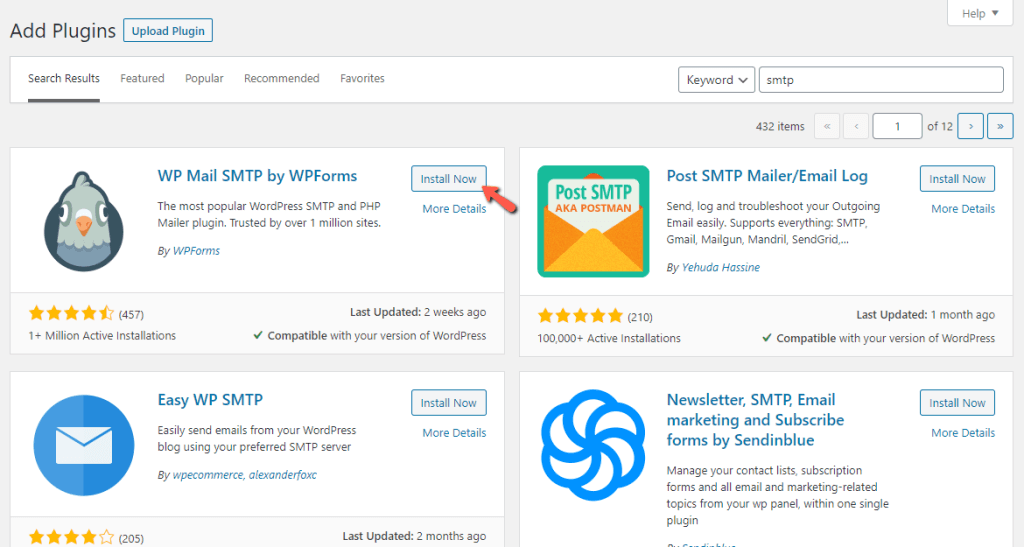Click the '(457)' review count
Screen dimensions: 1024x547
pyautogui.click(x=131, y=315)
